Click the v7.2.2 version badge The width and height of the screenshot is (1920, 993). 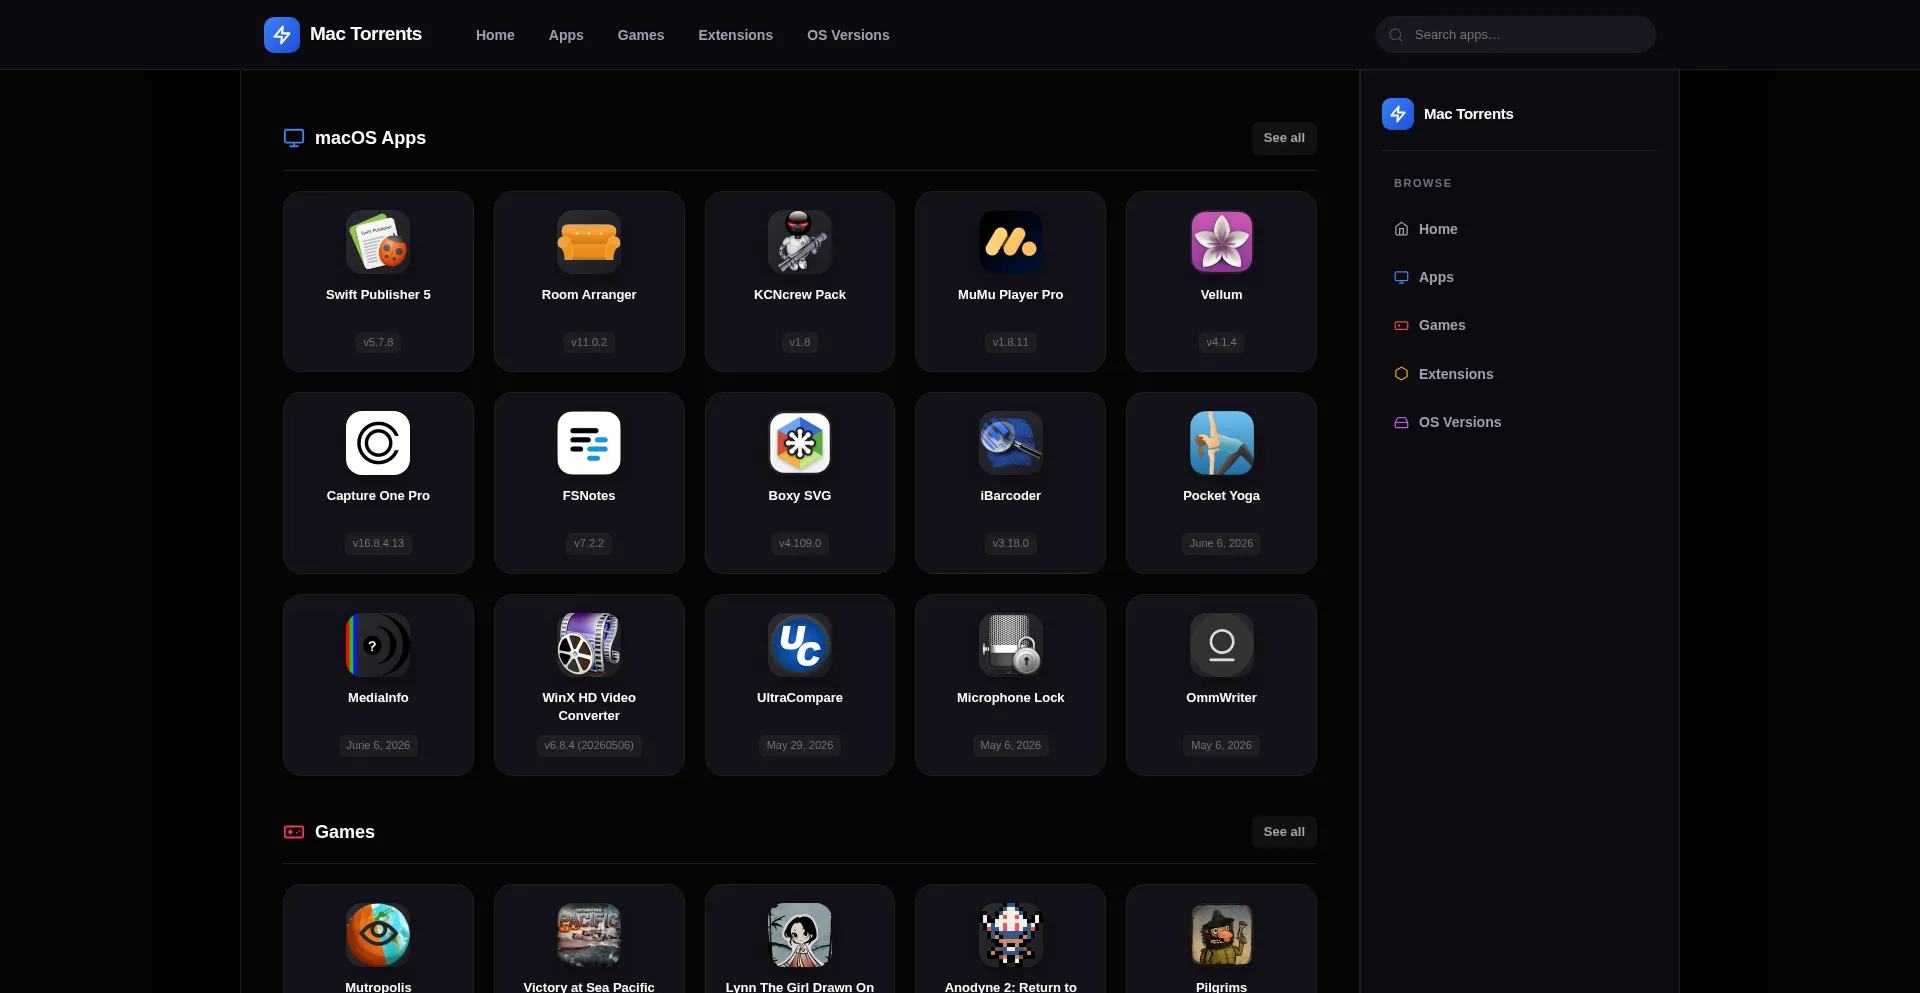[x=589, y=544]
